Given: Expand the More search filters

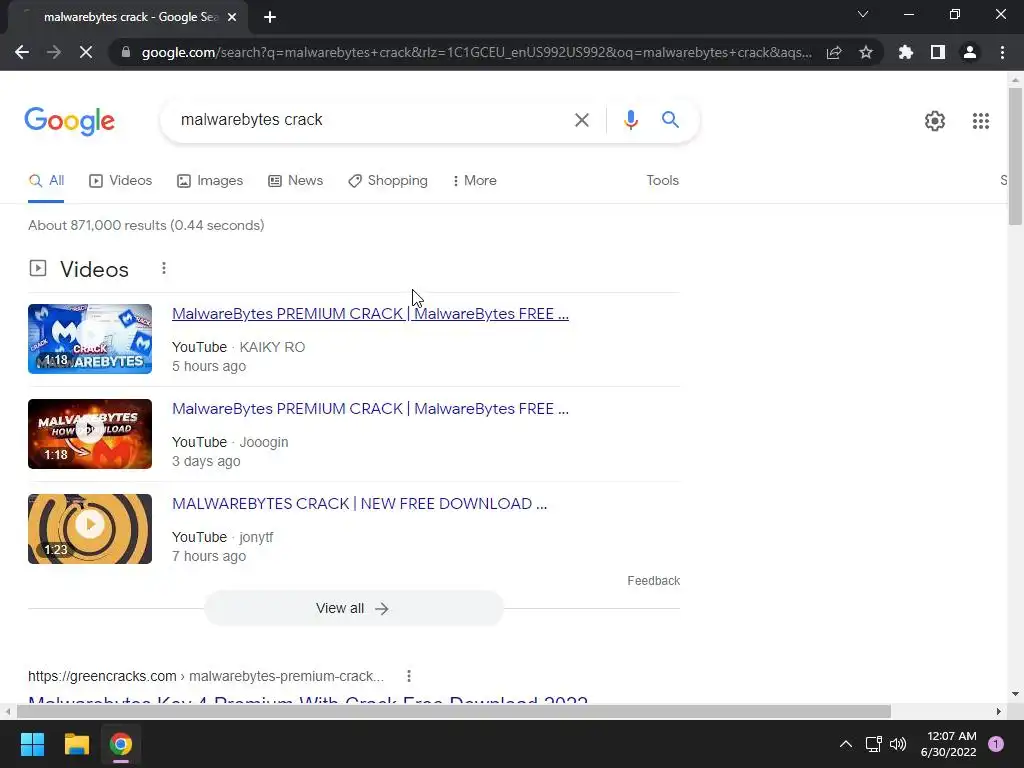Looking at the screenshot, I should point(474,181).
